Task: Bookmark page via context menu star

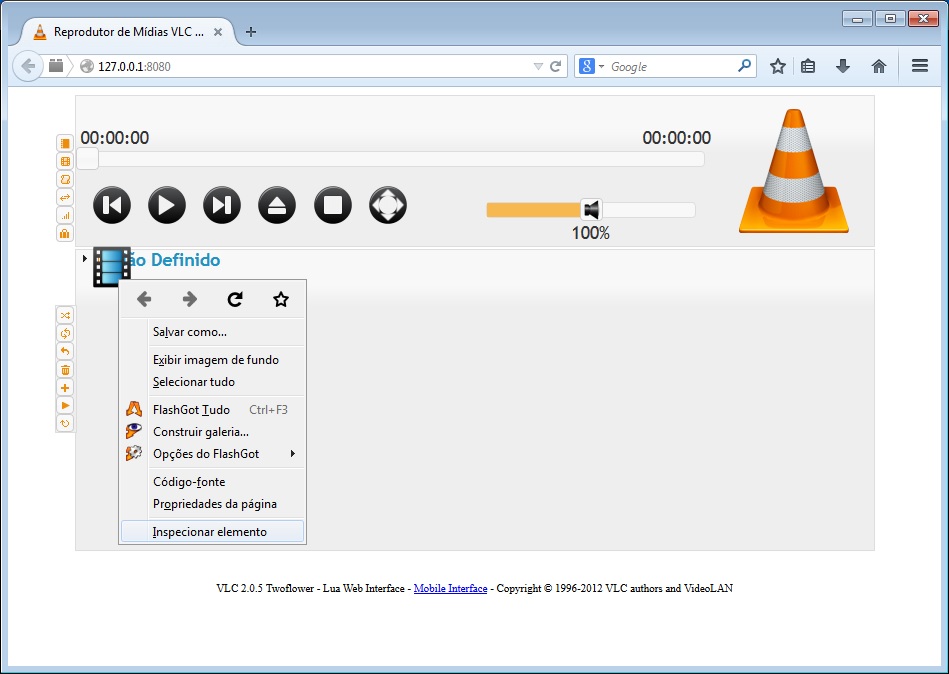Action: coord(281,299)
